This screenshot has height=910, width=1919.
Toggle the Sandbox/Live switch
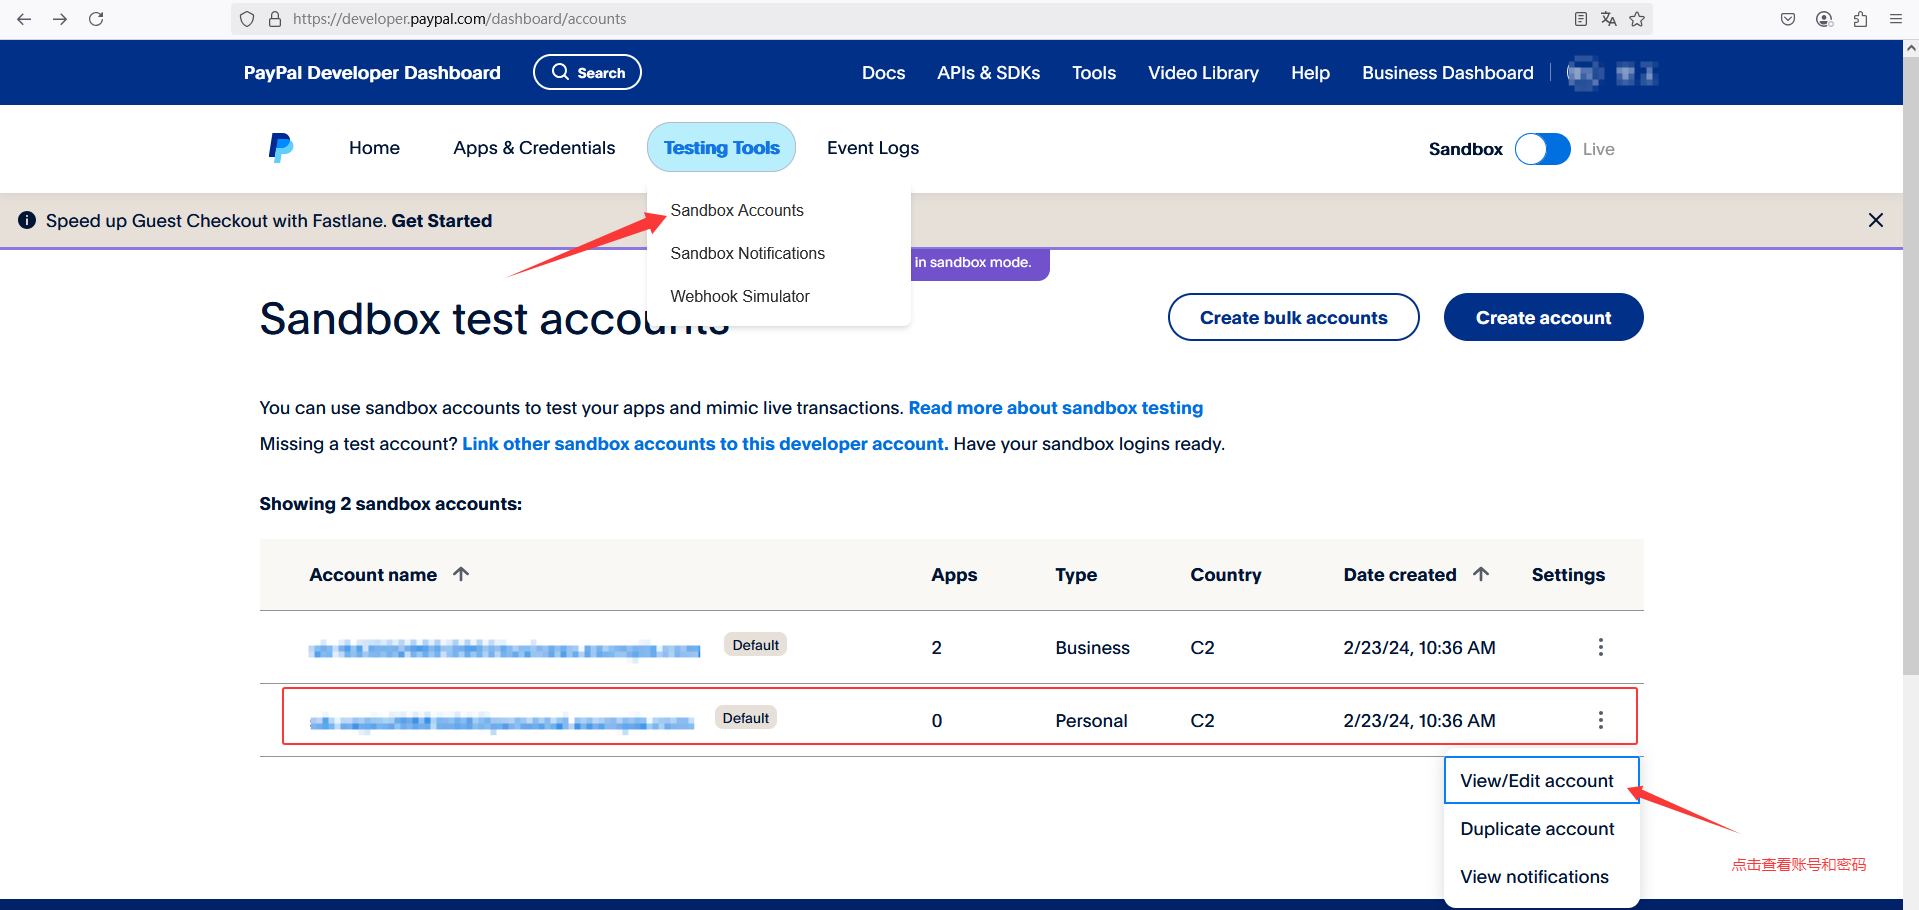click(x=1543, y=149)
